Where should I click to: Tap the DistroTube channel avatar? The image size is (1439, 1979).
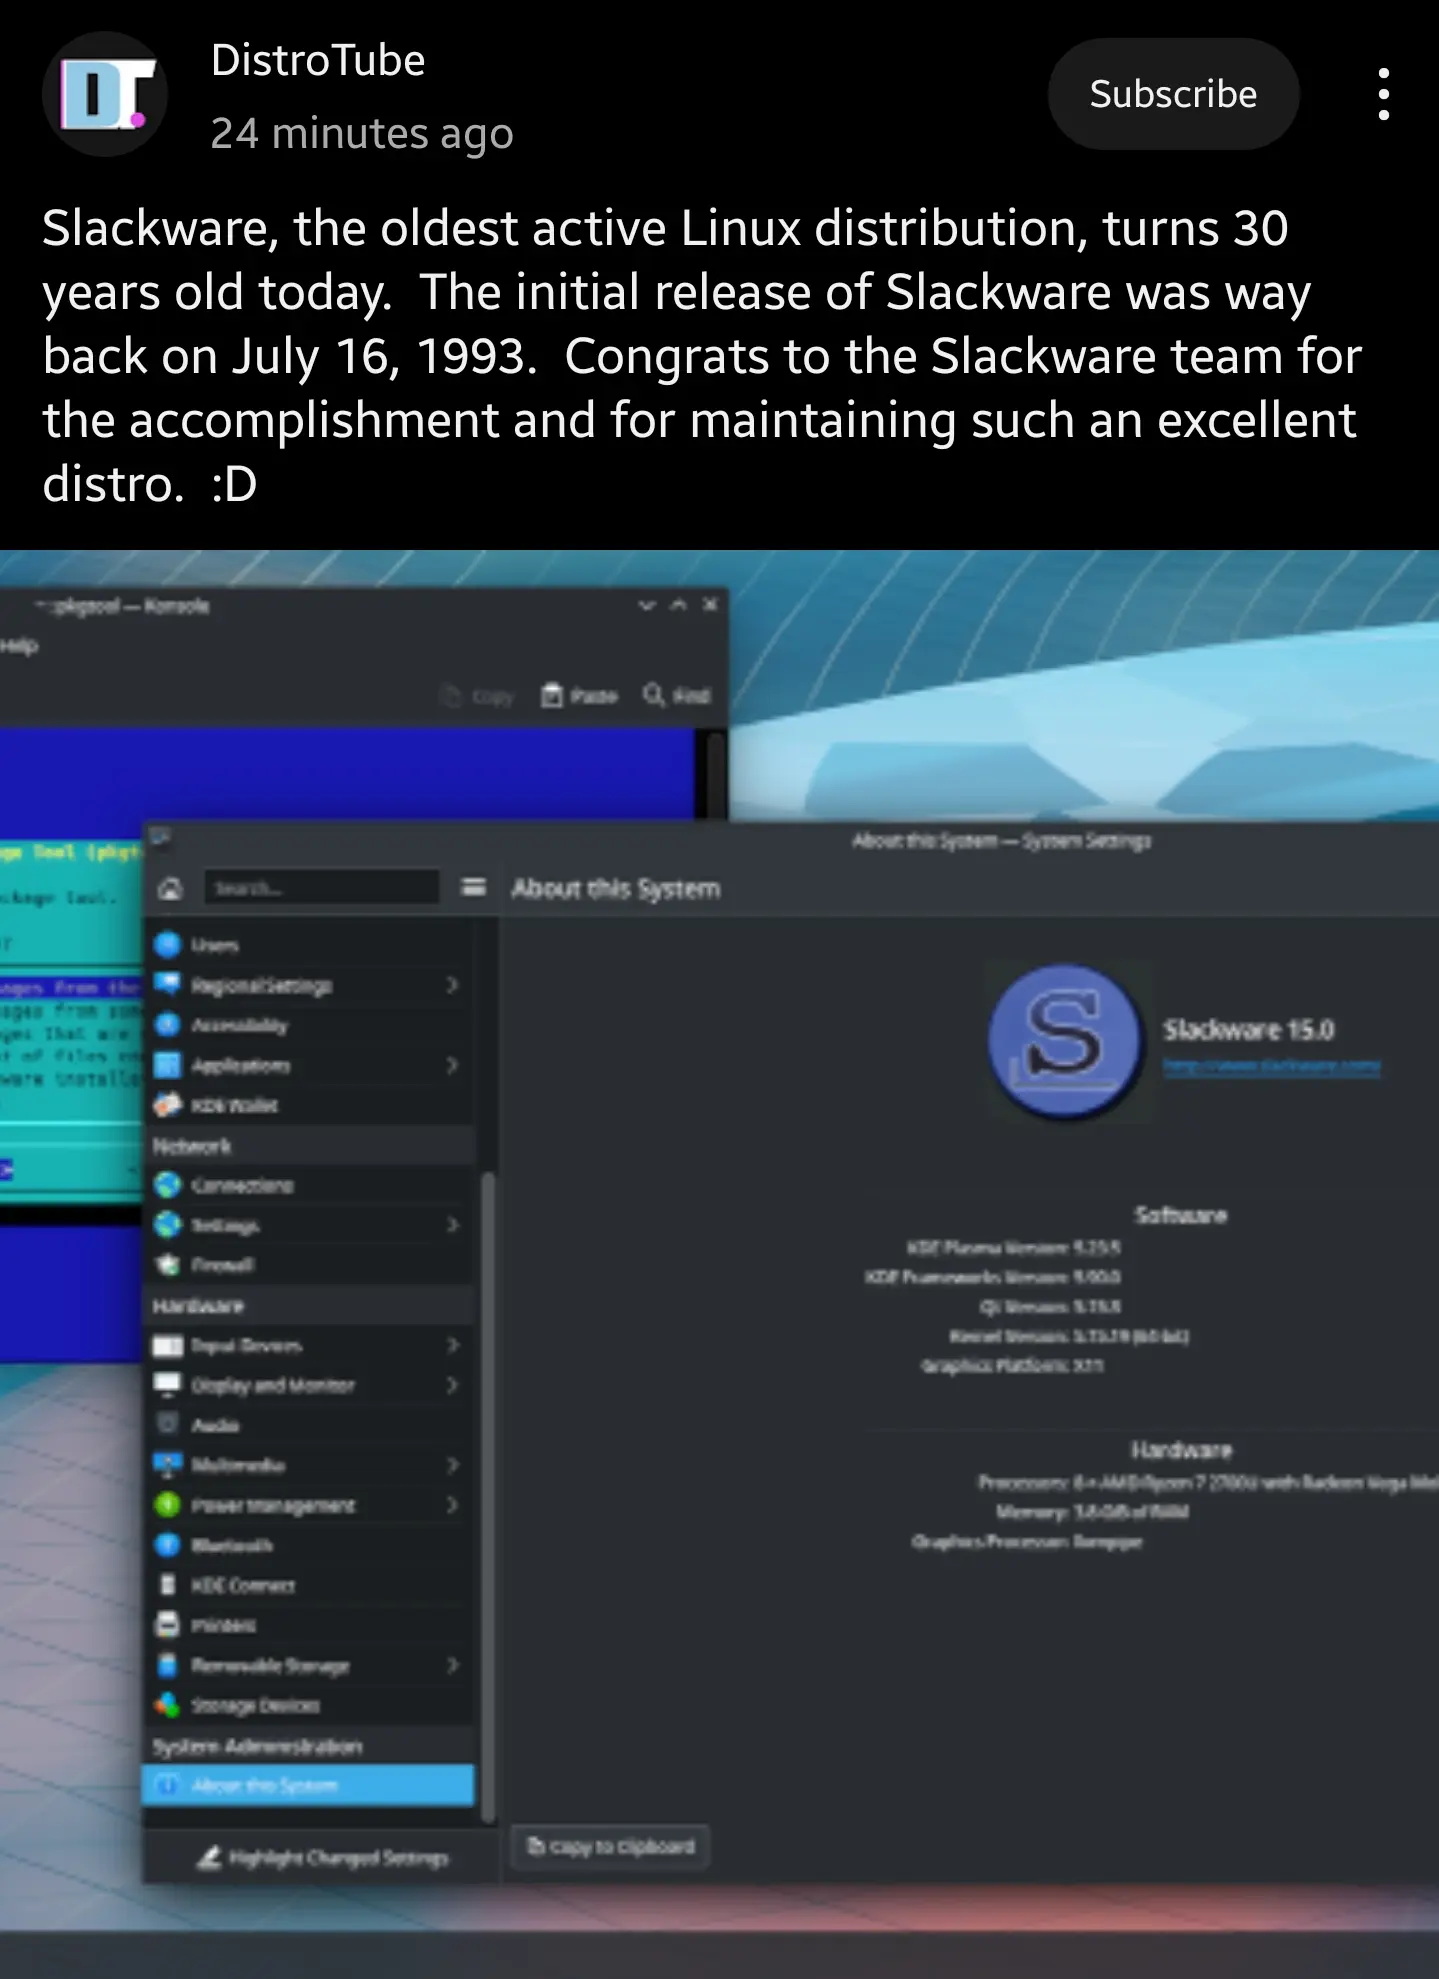104,94
